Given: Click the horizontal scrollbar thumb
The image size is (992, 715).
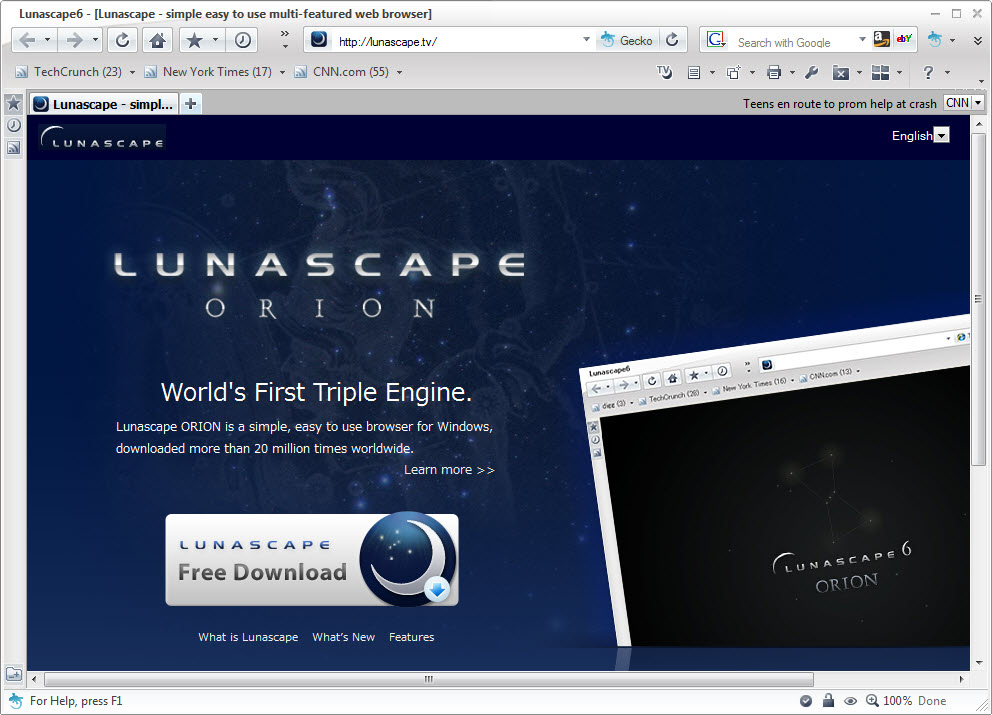Looking at the screenshot, I should pyautogui.click(x=429, y=679).
